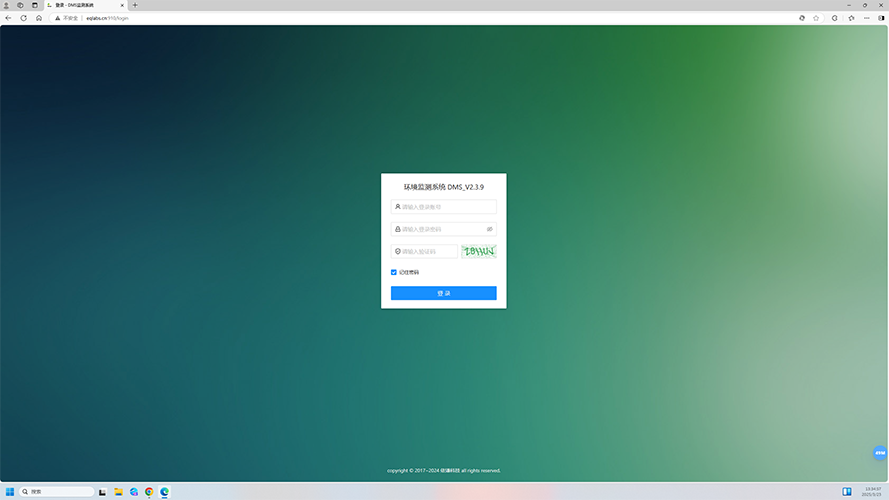Toggle password visibility eye icon
Screen dimensions: 889x500
489,229
